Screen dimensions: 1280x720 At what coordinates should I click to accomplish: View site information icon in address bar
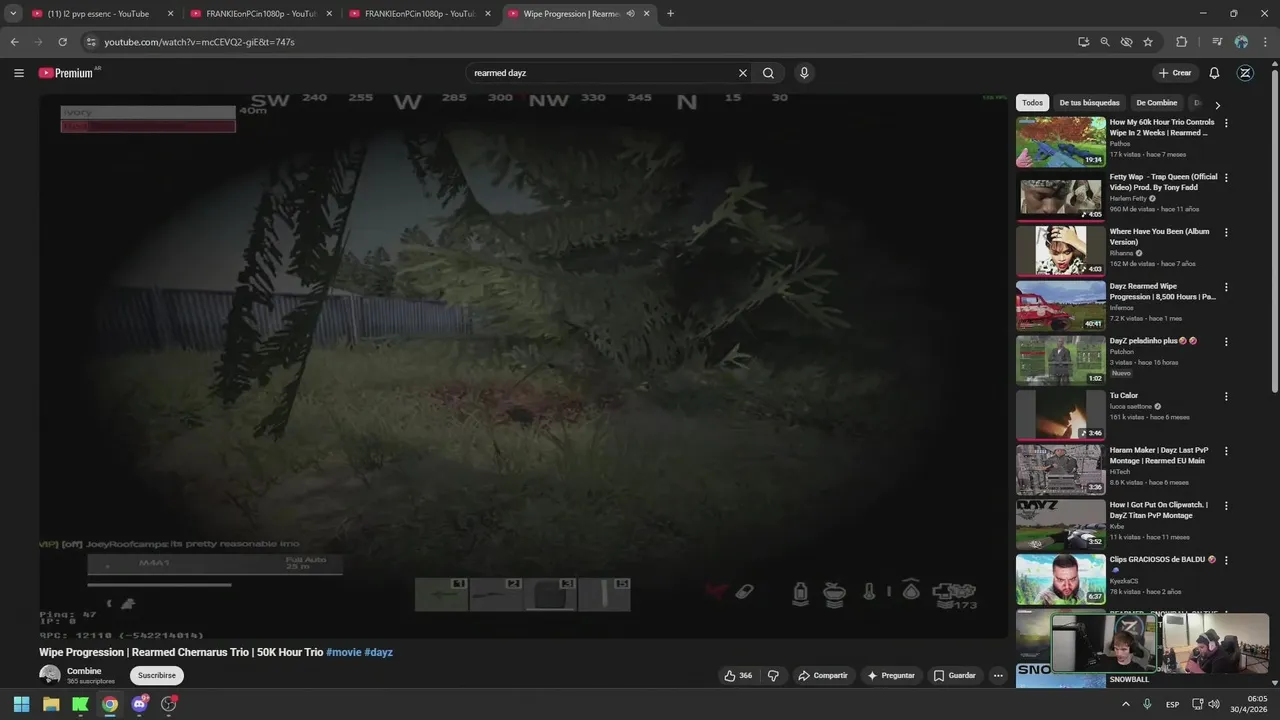point(91,42)
